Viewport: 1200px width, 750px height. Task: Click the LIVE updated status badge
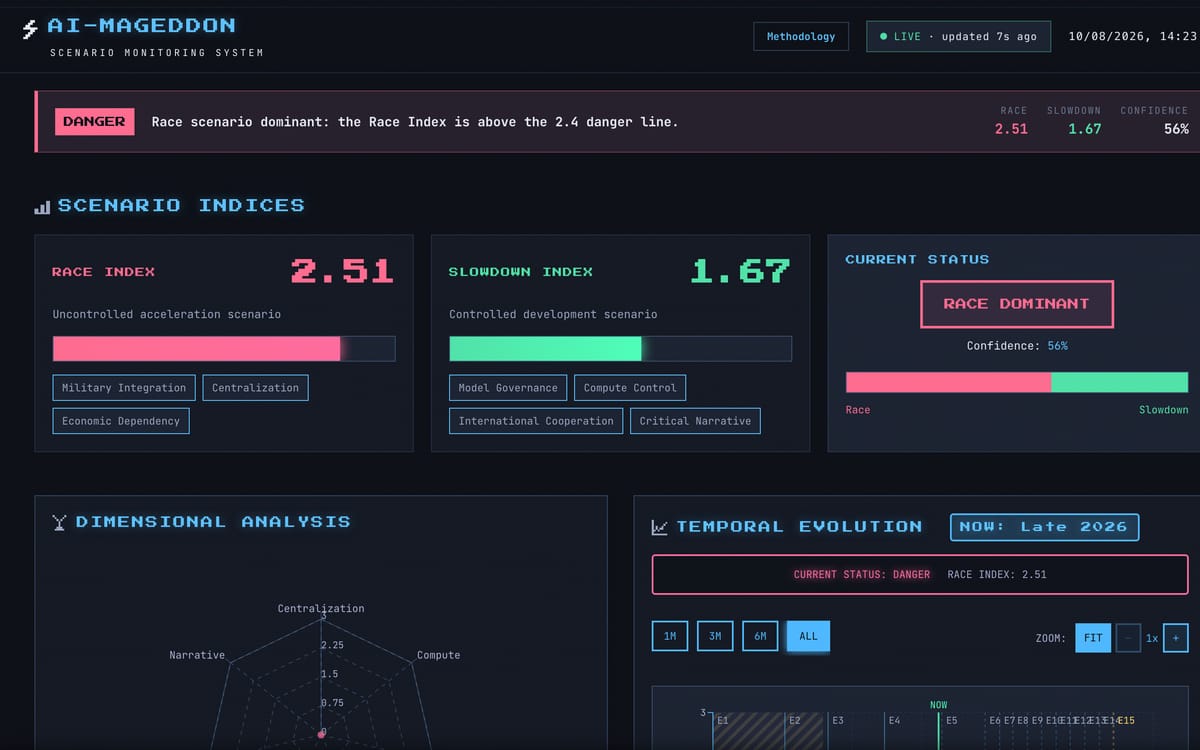[x=958, y=37]
